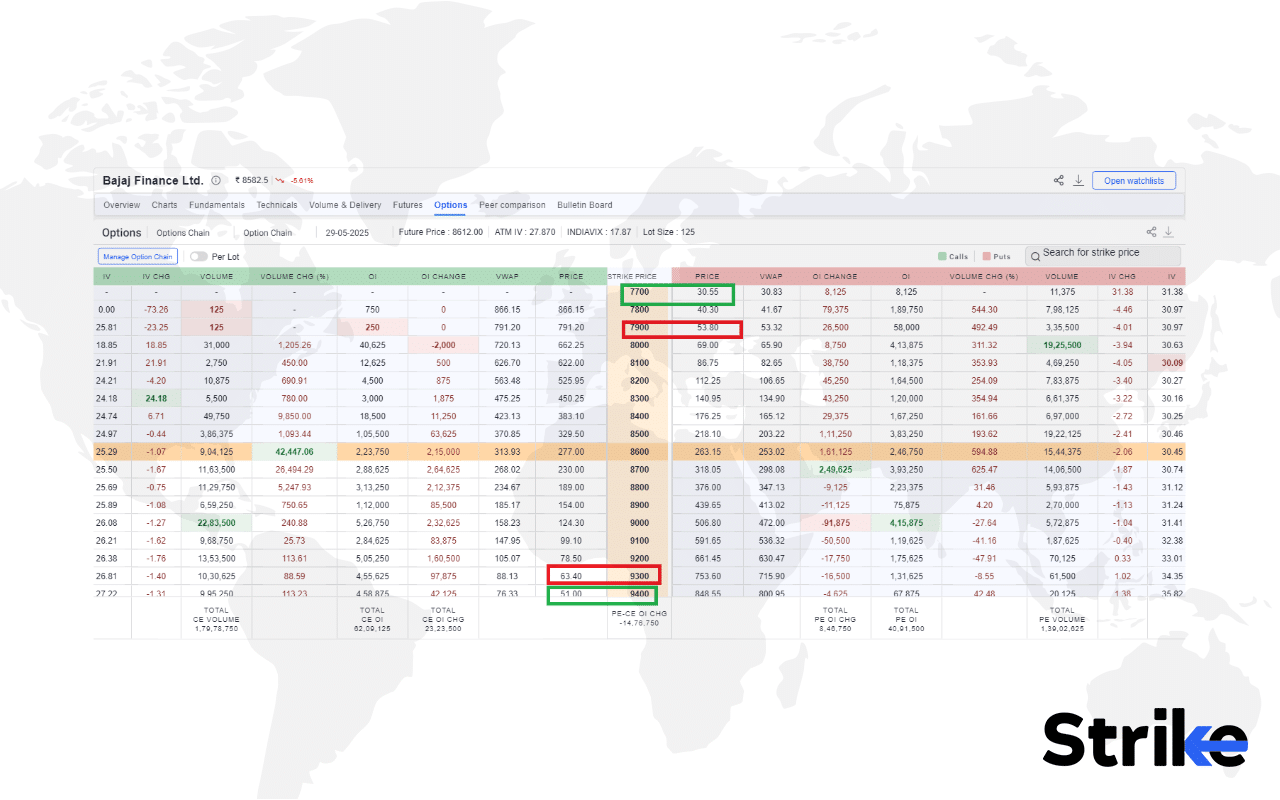Click the share icon at top right header
The image size is (1280, 800).
pos(1058,180)
